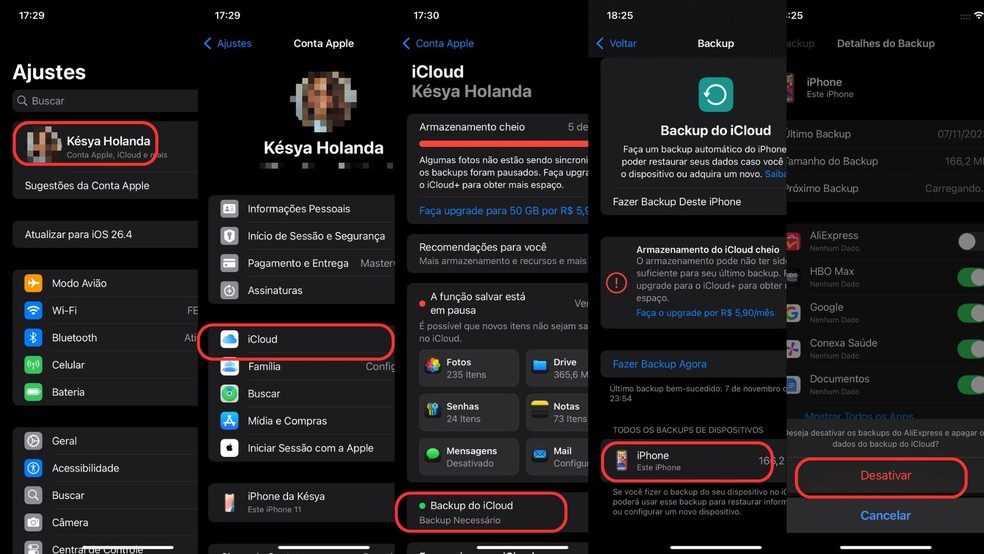Image resolution: width=984 pixels, height=554 pixels.
Task: Open the Fotos tile in iCloud
Action: pos(469,368)
